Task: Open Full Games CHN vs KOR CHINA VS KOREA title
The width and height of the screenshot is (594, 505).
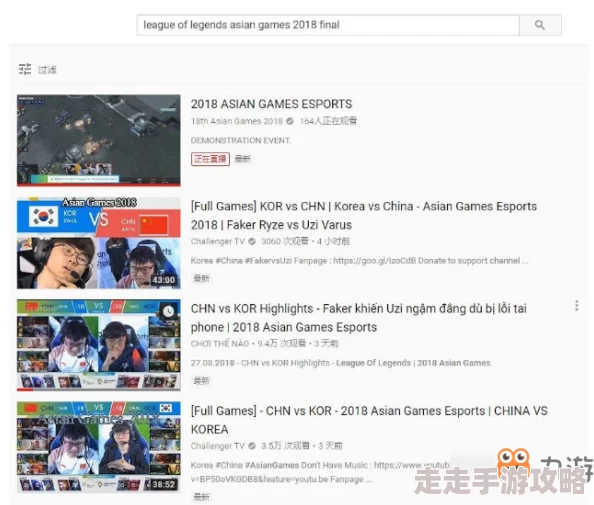Action: [369, 420]
